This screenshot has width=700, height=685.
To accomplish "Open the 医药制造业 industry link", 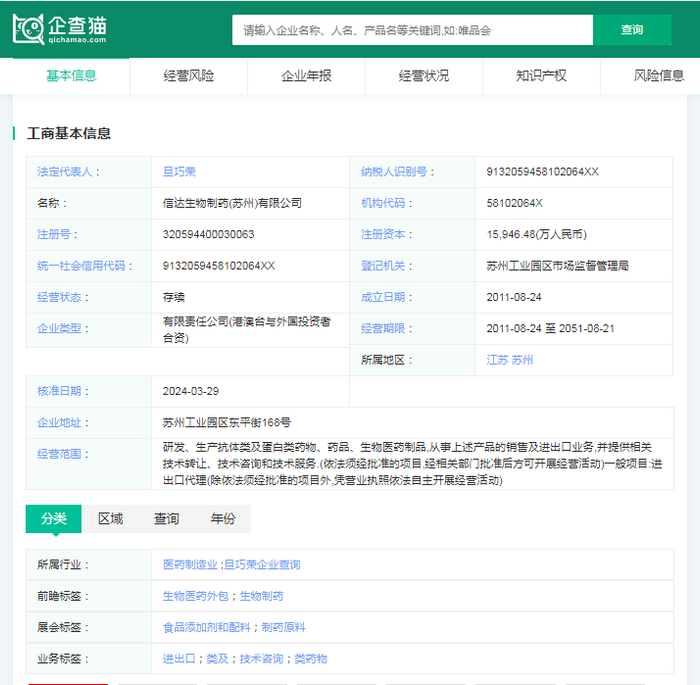I will 189,565.
